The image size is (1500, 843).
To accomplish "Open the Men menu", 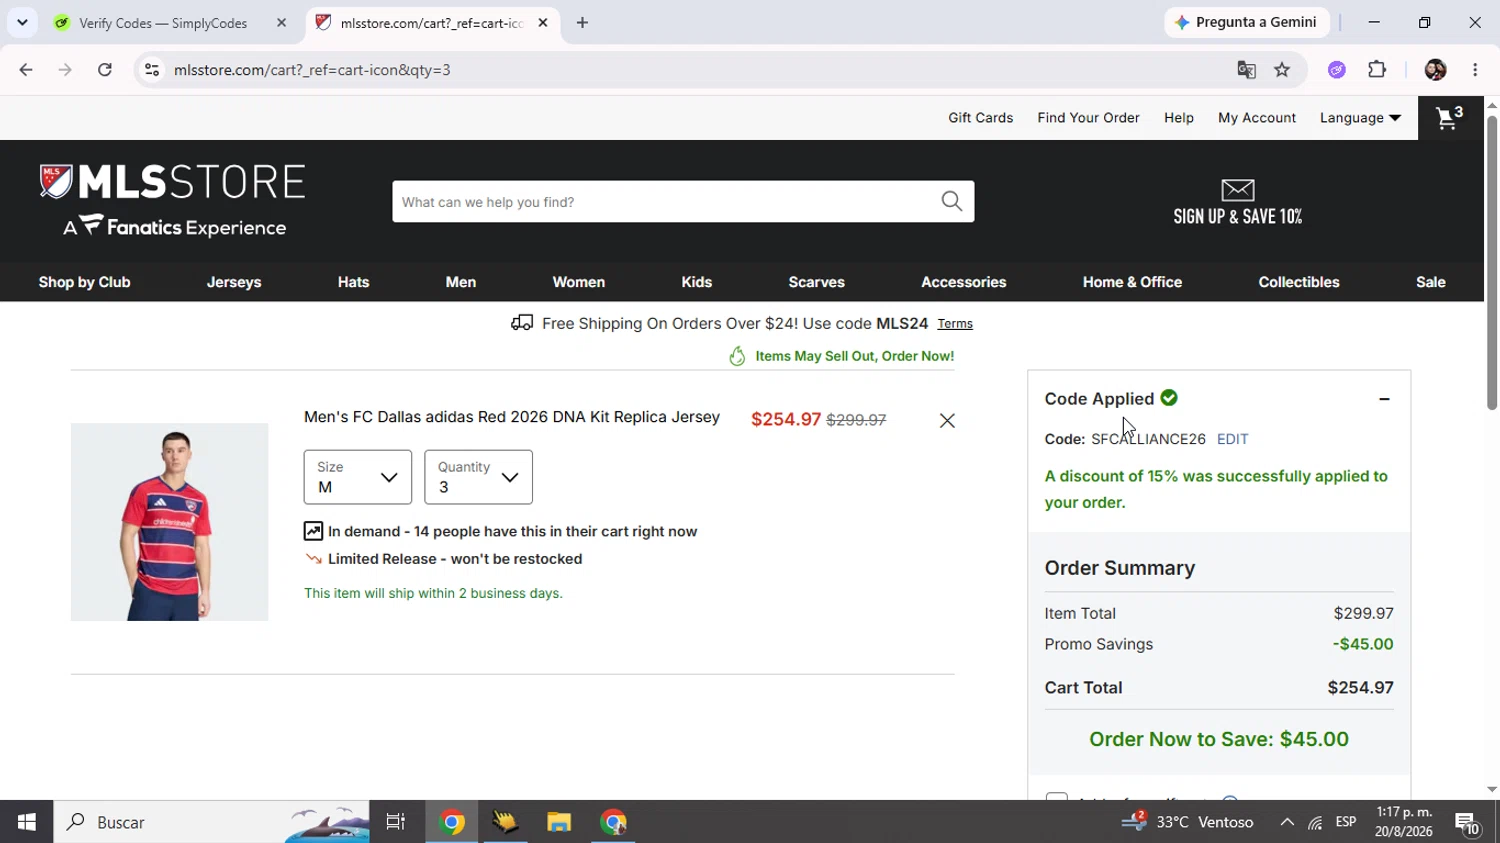I will pyautogui.click(x=461, y=282).
